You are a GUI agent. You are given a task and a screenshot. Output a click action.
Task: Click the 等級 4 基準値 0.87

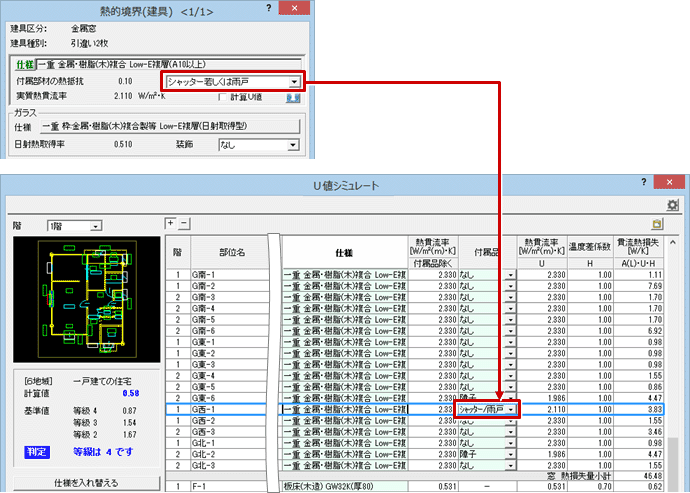(129, 411)
